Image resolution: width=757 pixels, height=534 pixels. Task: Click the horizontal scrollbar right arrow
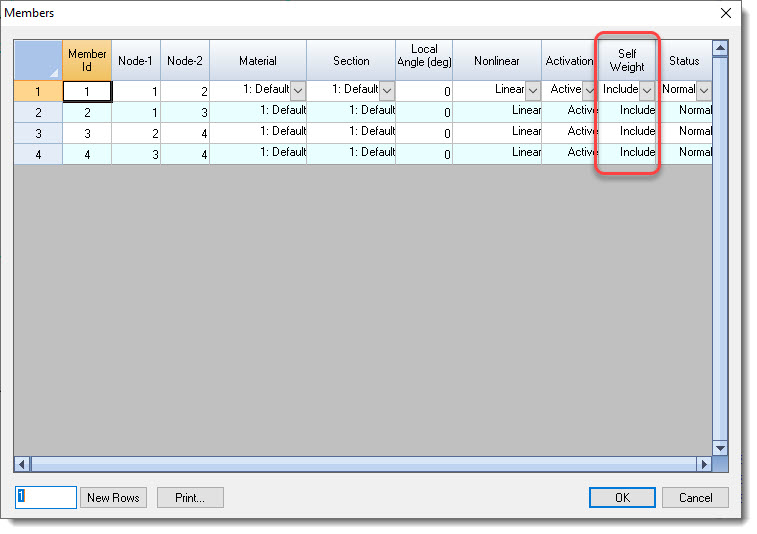pos(704,464)
